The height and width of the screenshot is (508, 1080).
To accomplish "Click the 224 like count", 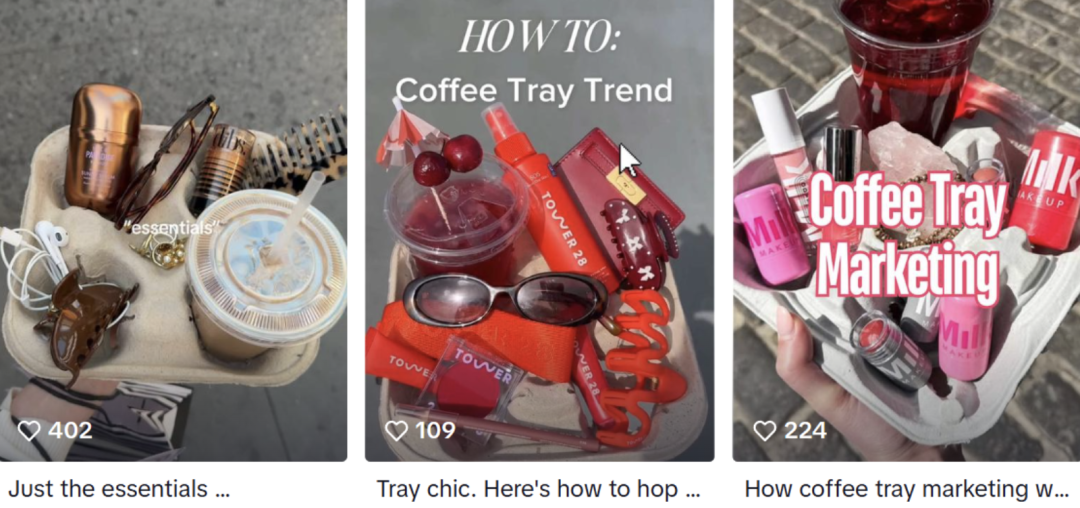I will pyautogui.click(x=805, y=431).
